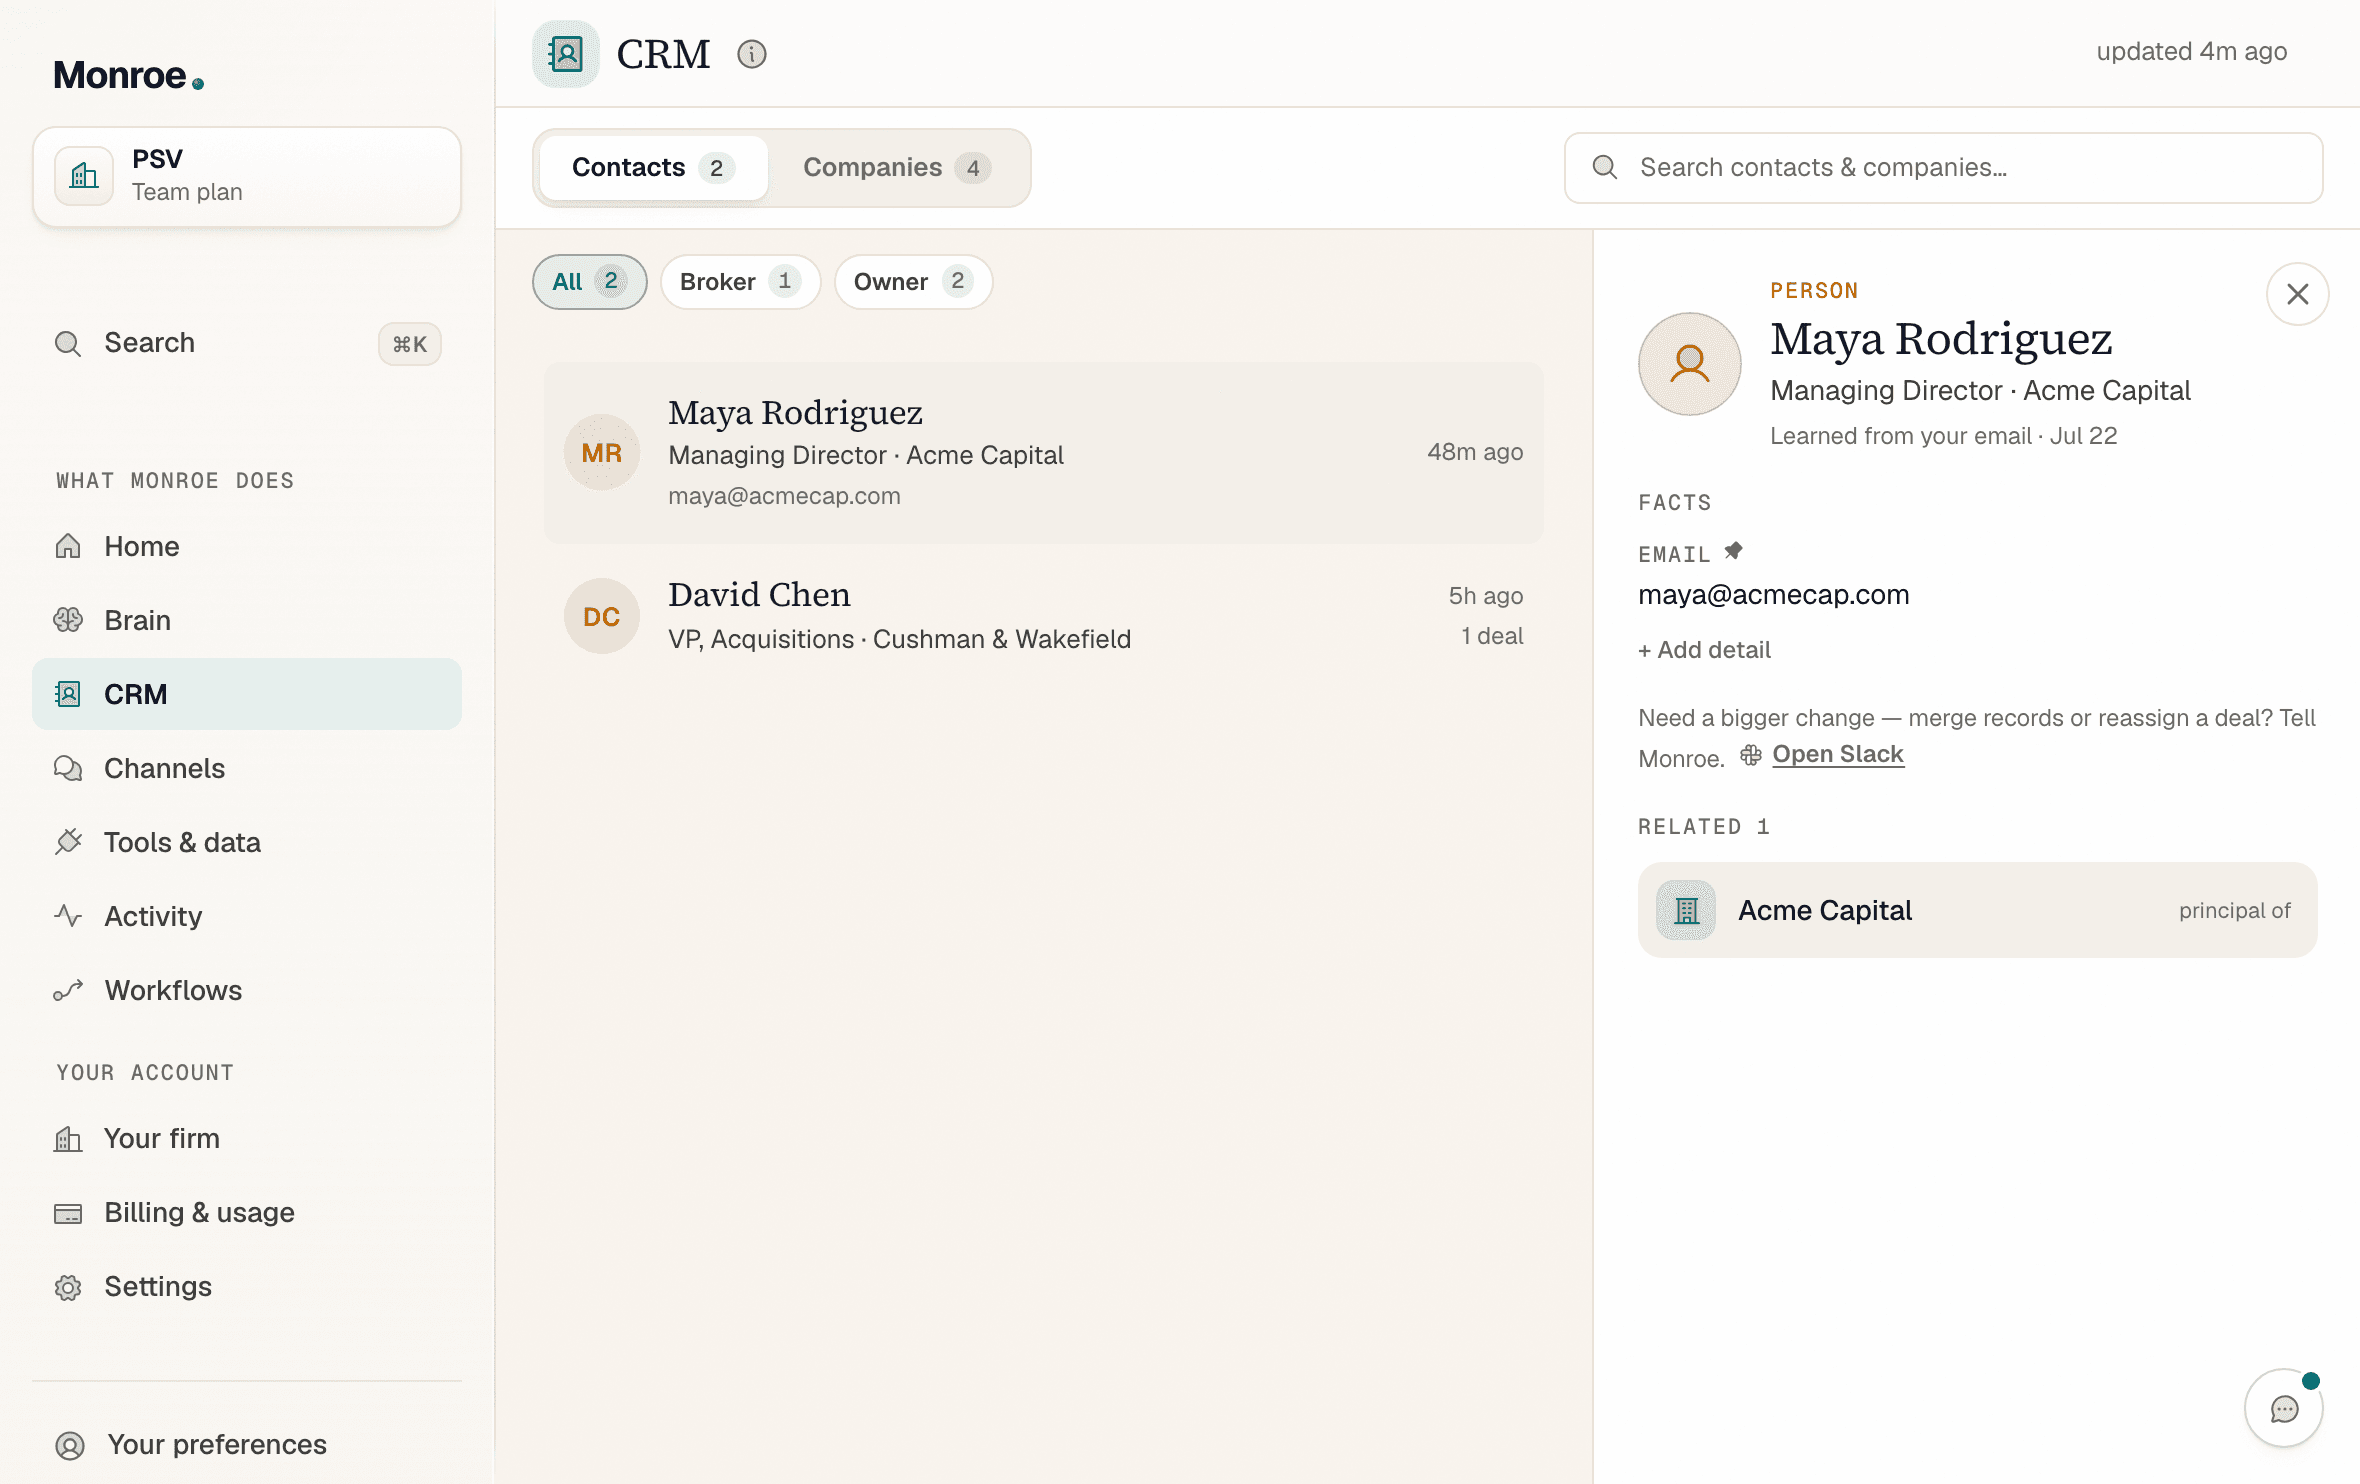The image size is (2360, 1484).
Task: Click the maya@acmecap.com email value
Action: coord(1773,595)
